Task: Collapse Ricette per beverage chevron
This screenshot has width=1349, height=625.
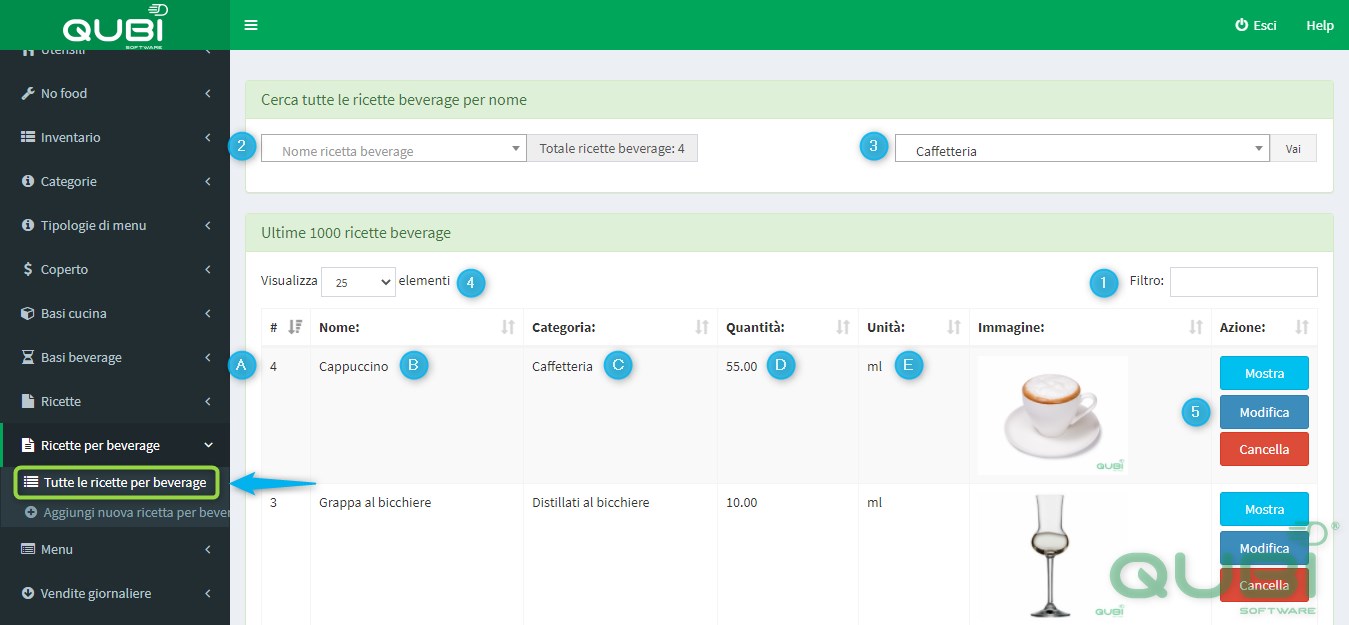Action: pos(208,445)
